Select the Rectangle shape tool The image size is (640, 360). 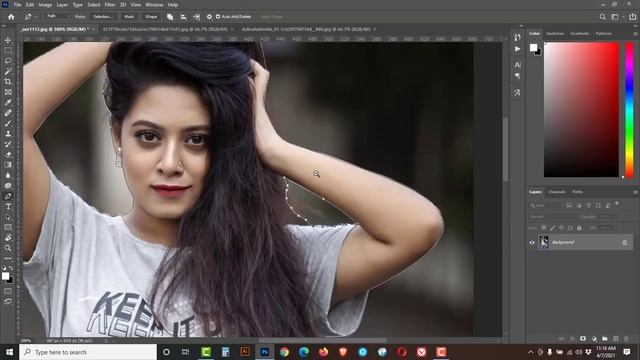[8, 227]
